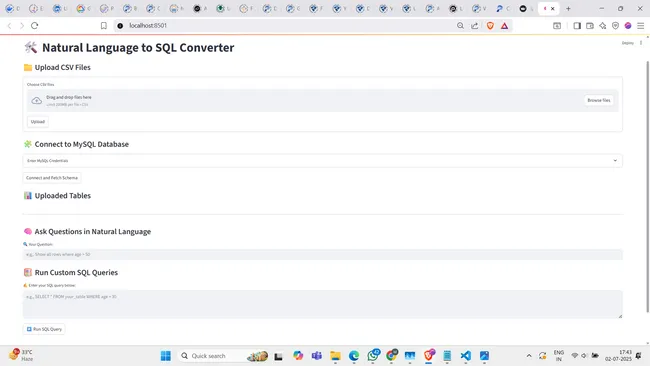Click the Task View taskbar icon

coord(278,356)
